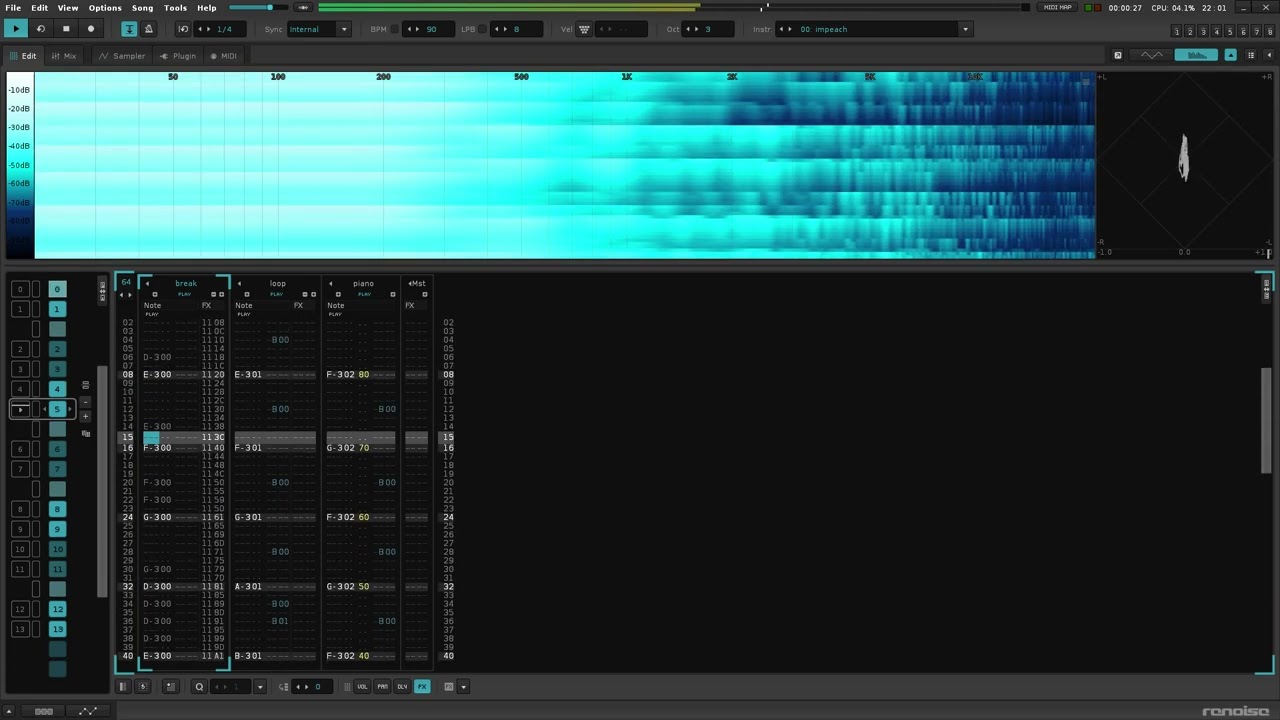Click the clone pattern icon in sequencer

[x=86, y=433]
